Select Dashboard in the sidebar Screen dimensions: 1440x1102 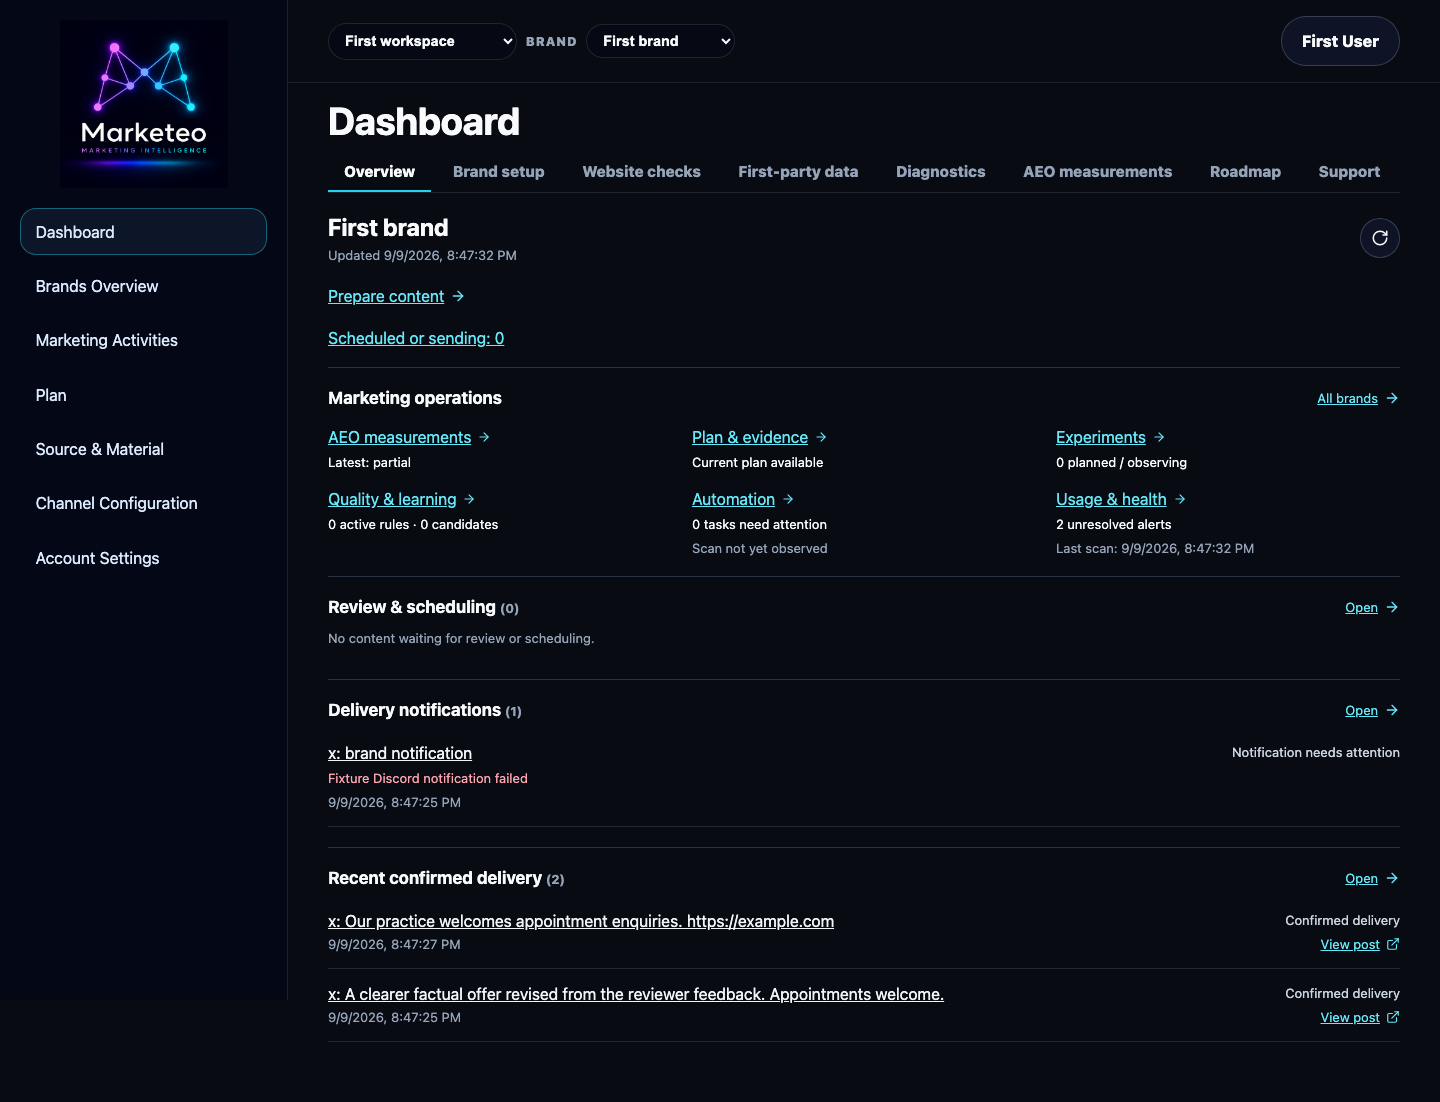tap(143, 232)
